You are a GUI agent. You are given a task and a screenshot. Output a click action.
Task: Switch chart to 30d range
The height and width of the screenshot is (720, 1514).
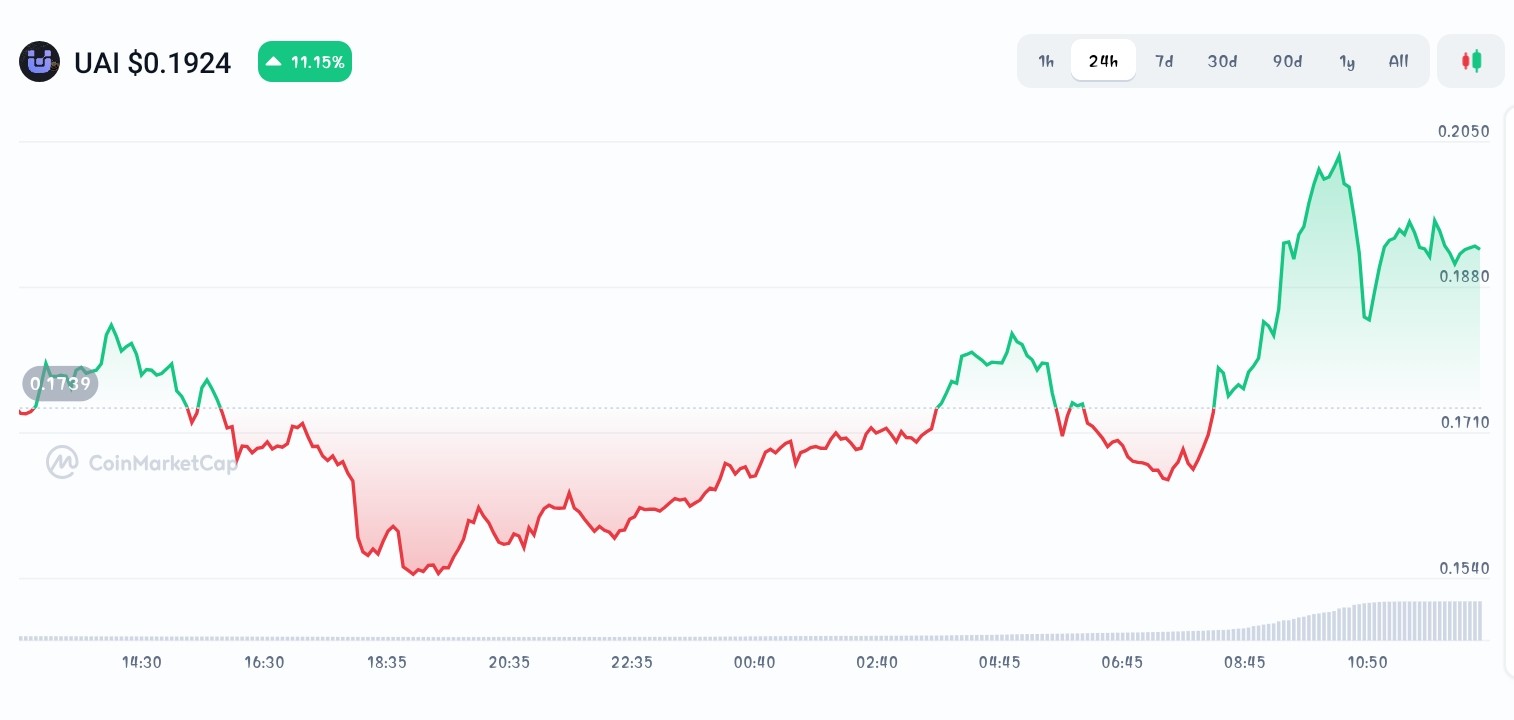1222,61
